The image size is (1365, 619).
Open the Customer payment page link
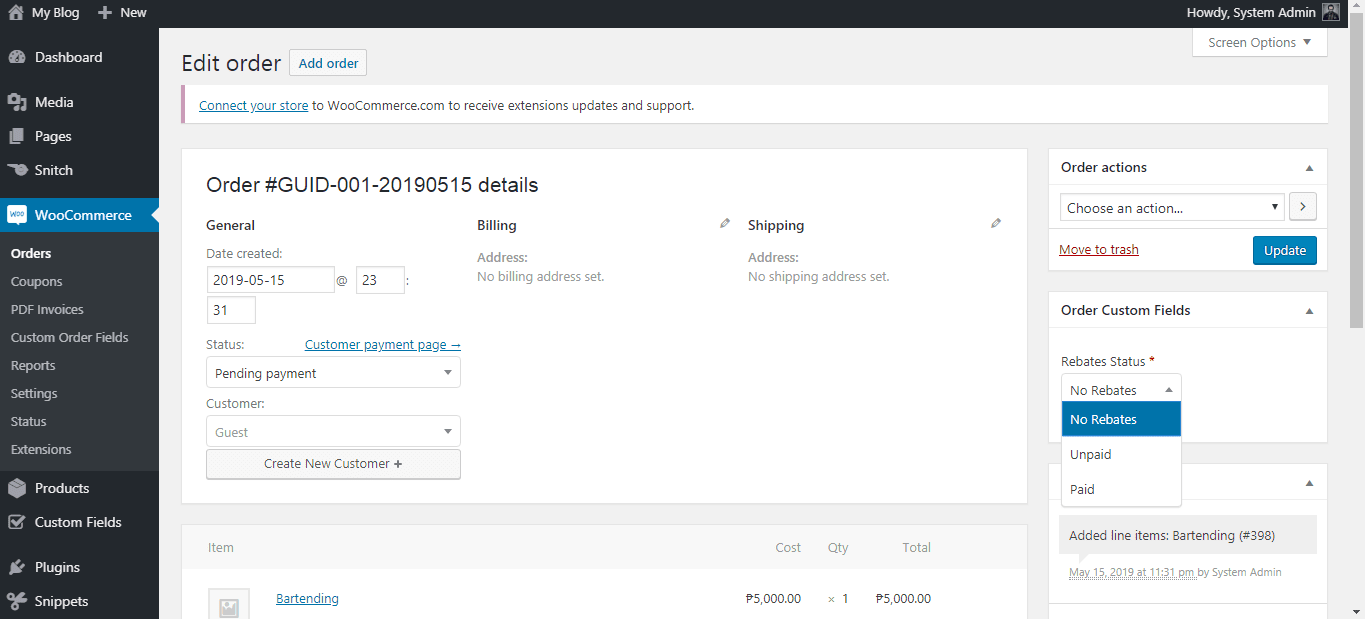[382, 344]
